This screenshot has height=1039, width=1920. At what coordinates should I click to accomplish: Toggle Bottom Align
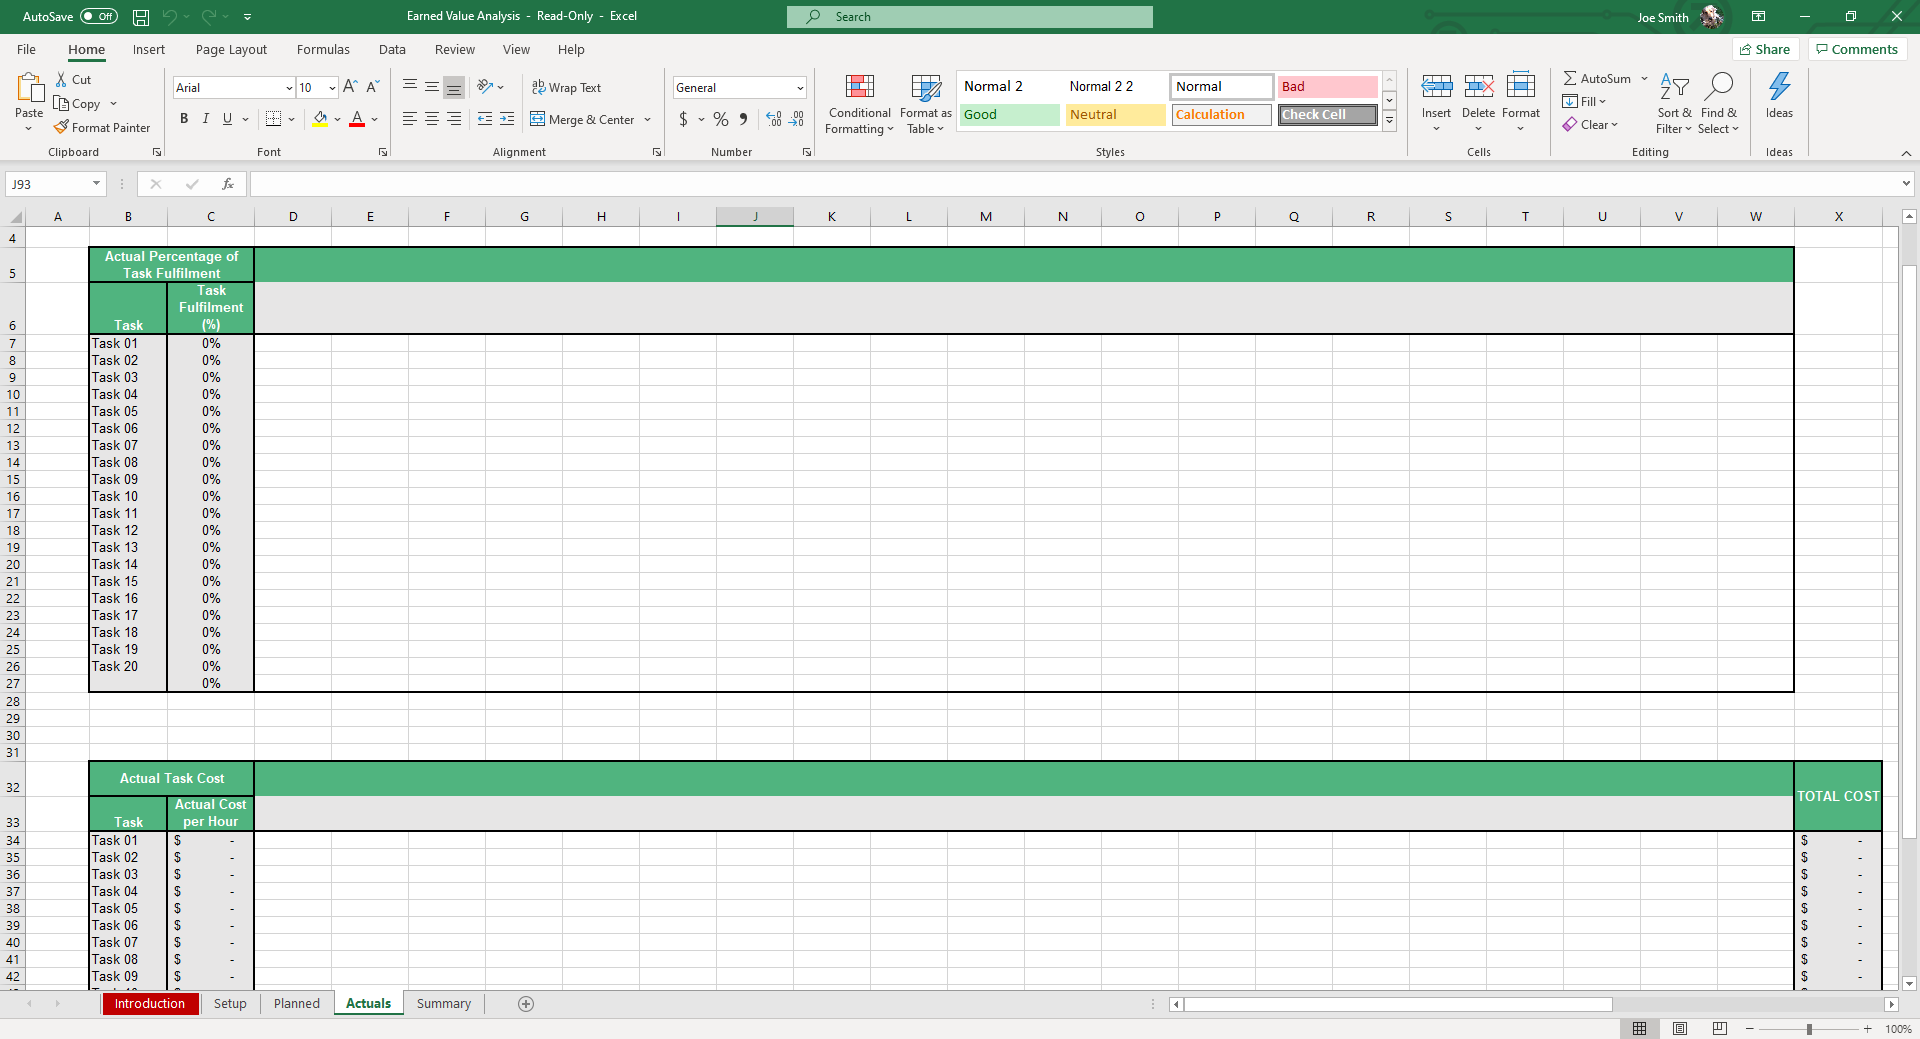pos(454,87)
